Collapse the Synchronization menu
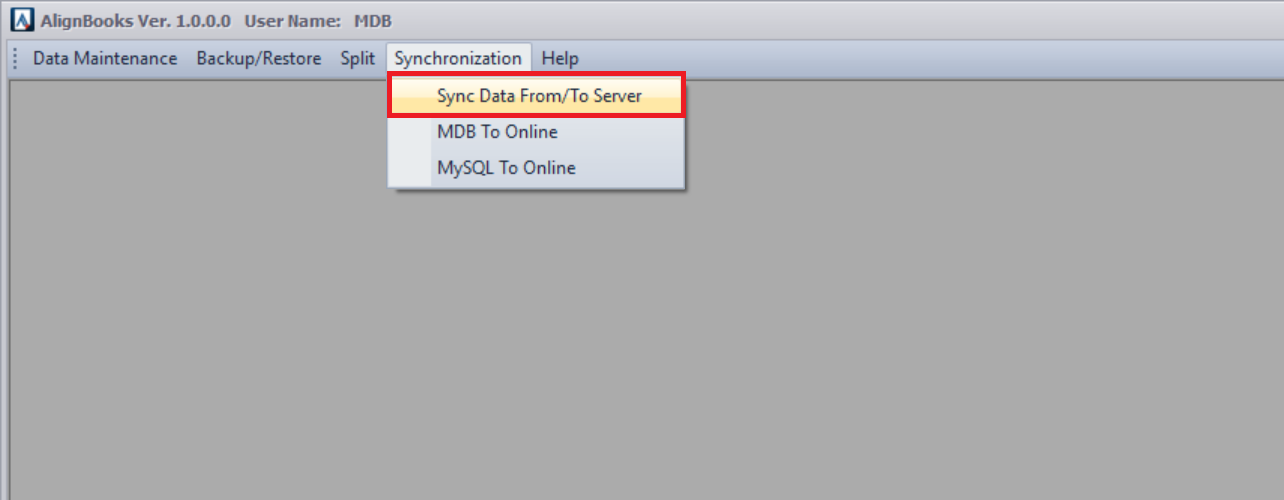The height and width of the screenshot is (500, 1284). [459, 58]
